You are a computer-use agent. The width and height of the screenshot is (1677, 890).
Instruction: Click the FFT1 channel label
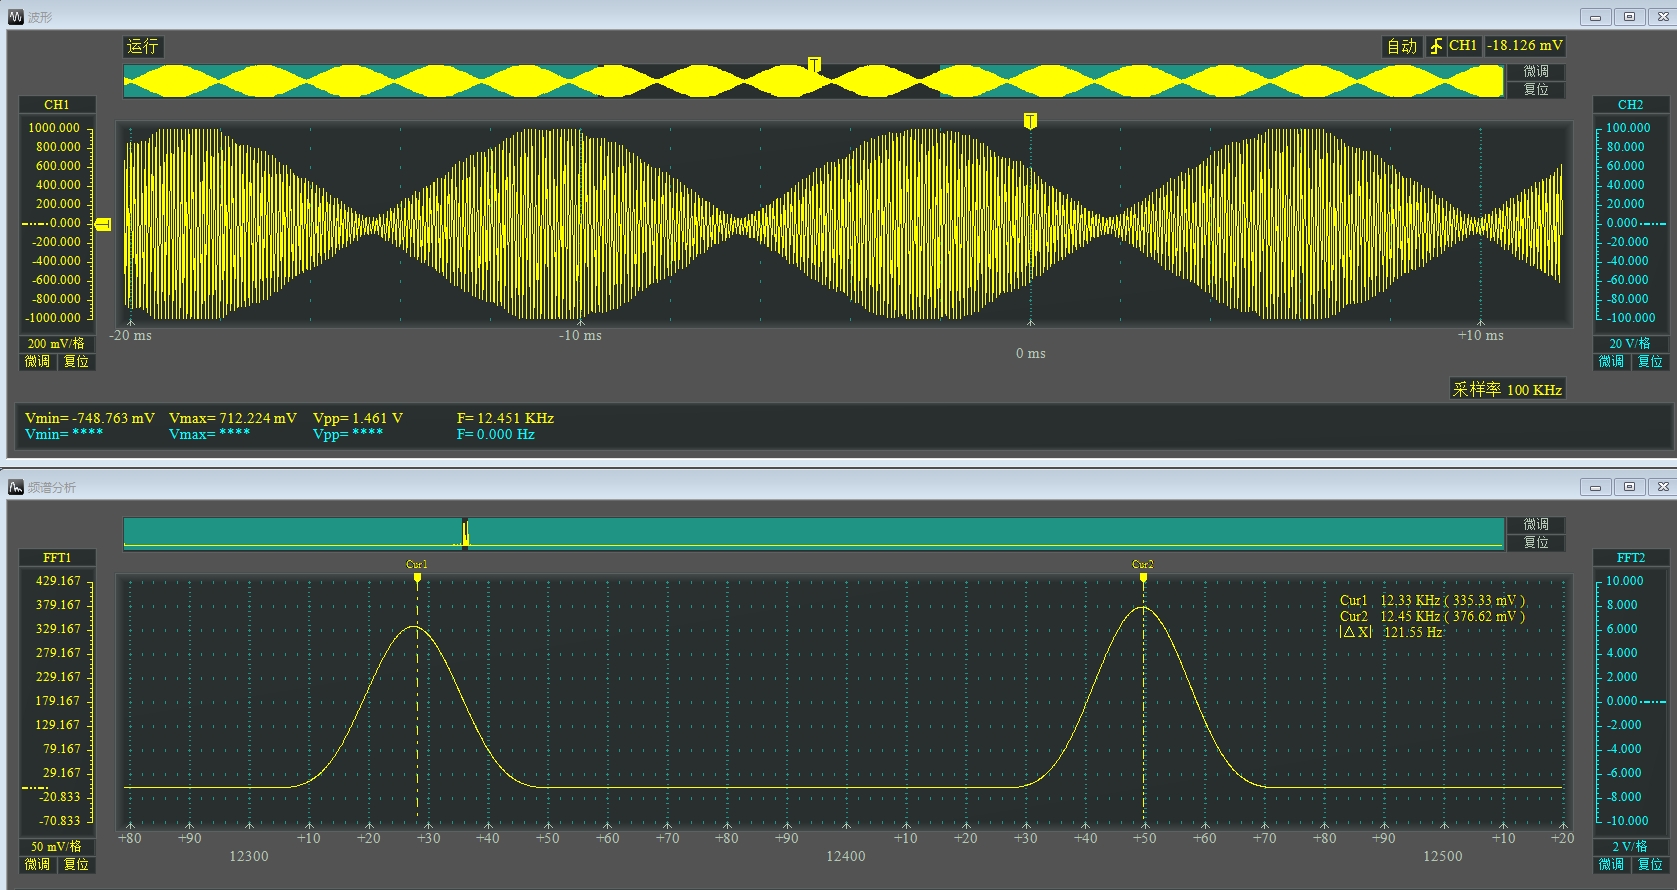pos(57,558)
